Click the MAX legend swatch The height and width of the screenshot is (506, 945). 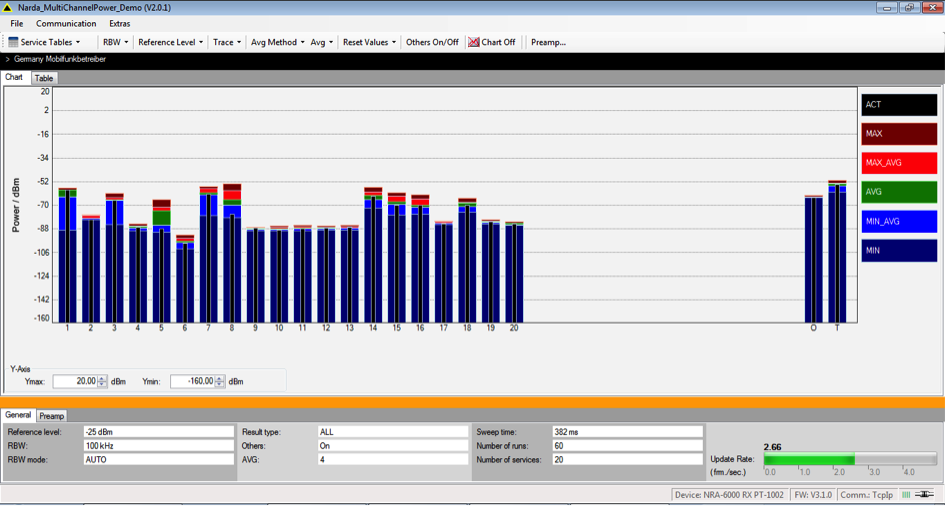[899, 134]
